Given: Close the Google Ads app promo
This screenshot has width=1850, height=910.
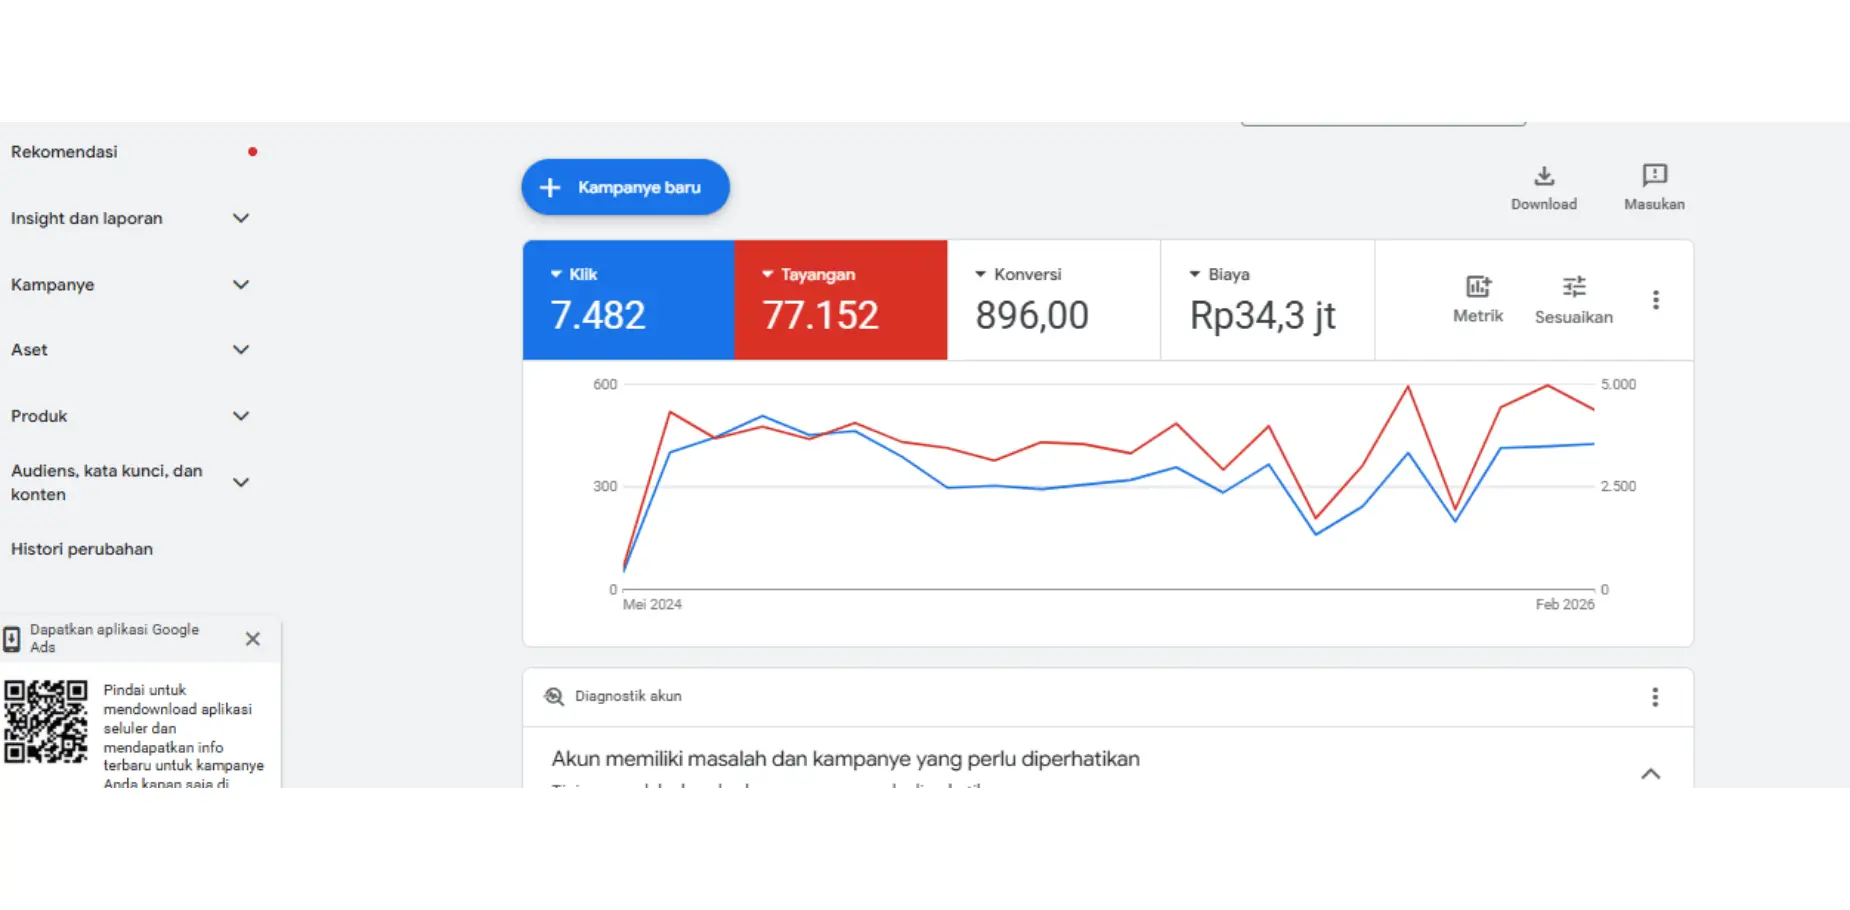Looking at the screenshot, I should [252, 639].
